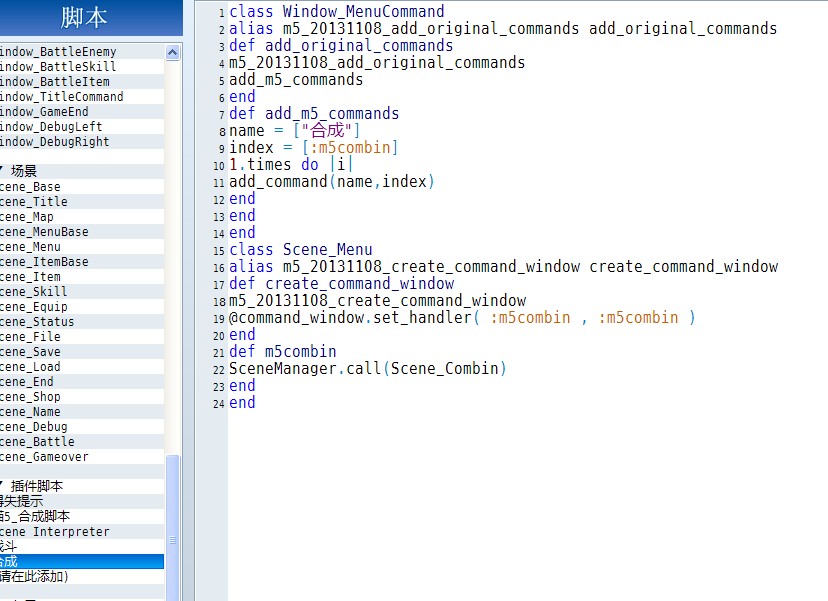Click code line index = [:m5combin]
Image resolution: width=828 pixels, height=601 pixels.
click(x=313, y=148)
